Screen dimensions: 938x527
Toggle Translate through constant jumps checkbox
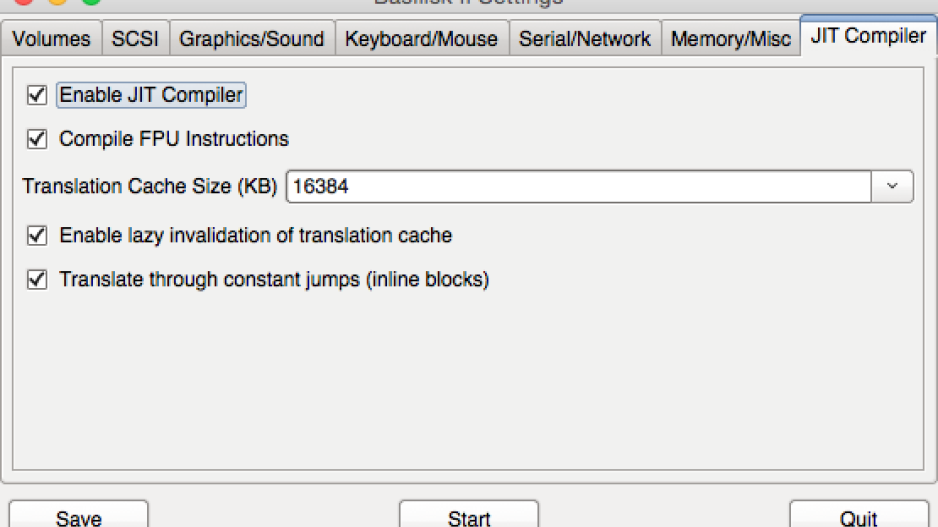[36, 279]
